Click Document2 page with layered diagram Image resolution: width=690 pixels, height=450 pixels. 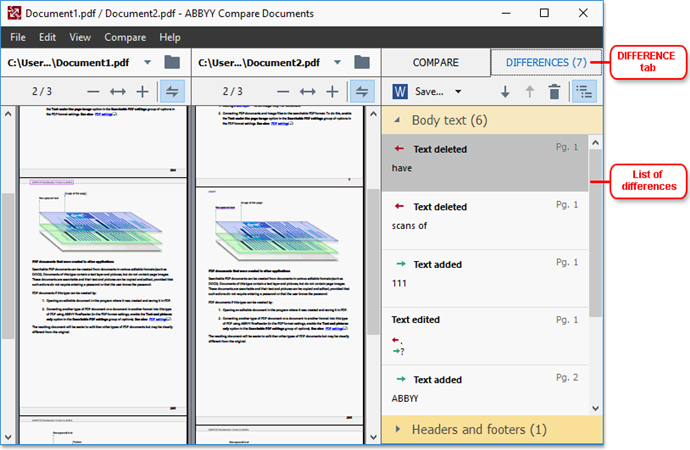279,305
